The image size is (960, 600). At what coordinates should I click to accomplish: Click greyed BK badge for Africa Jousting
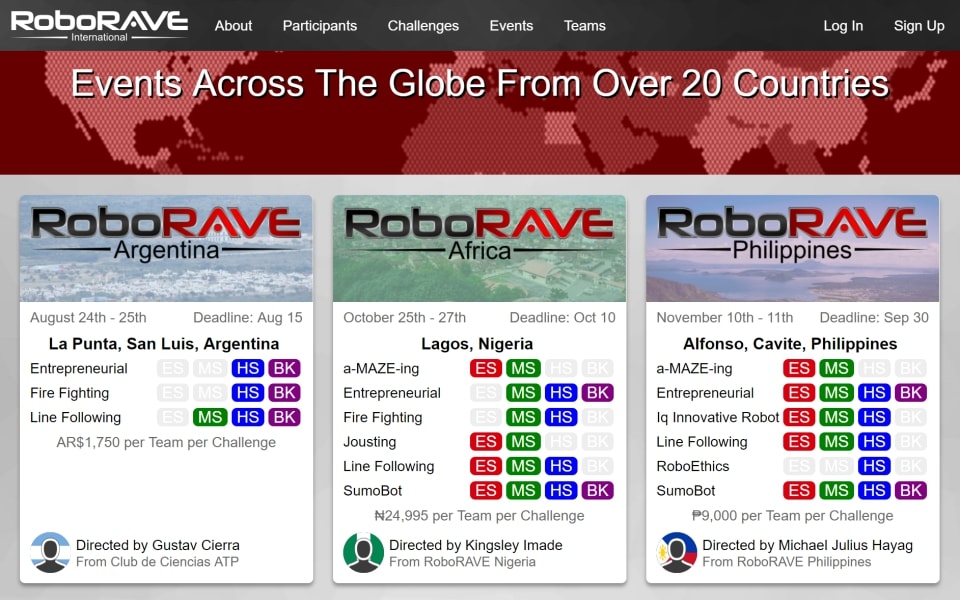point(598,441)
